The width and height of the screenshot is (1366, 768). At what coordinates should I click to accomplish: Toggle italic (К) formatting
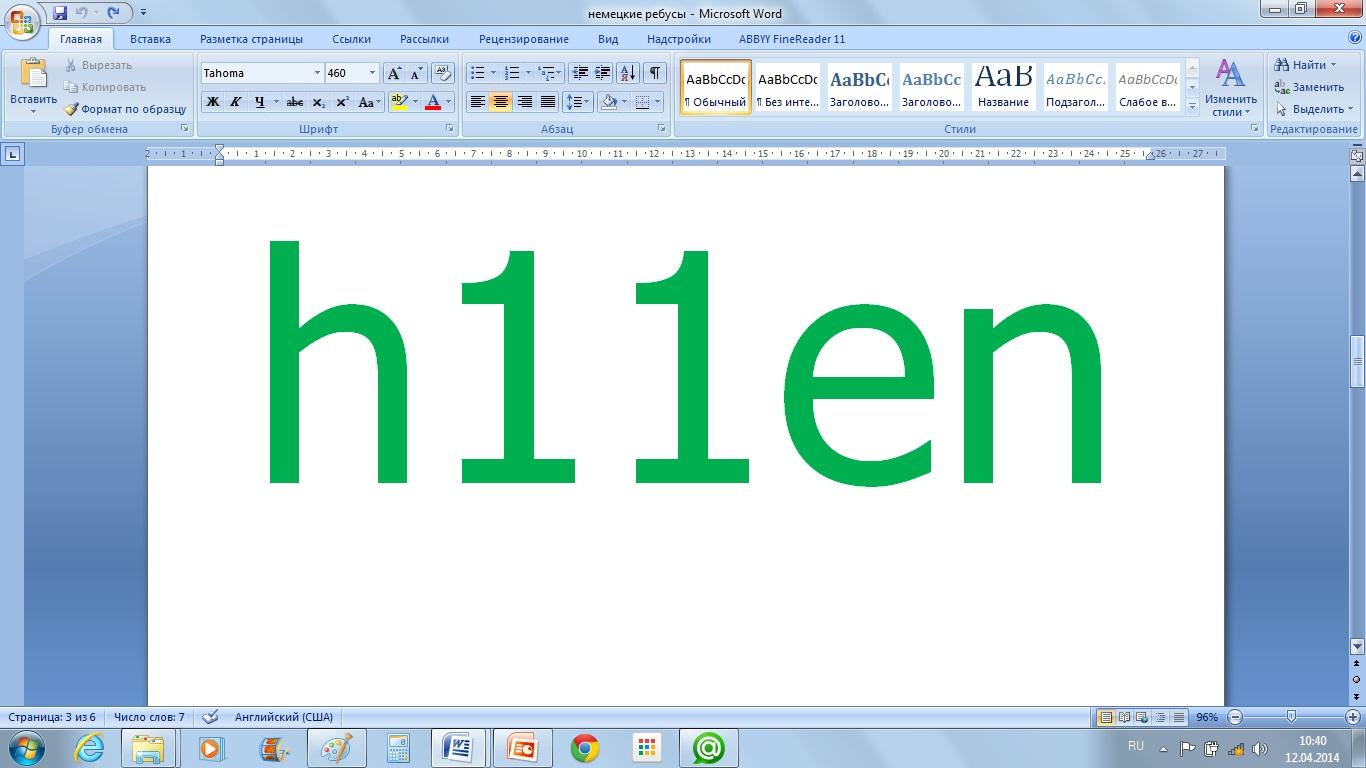236,102
